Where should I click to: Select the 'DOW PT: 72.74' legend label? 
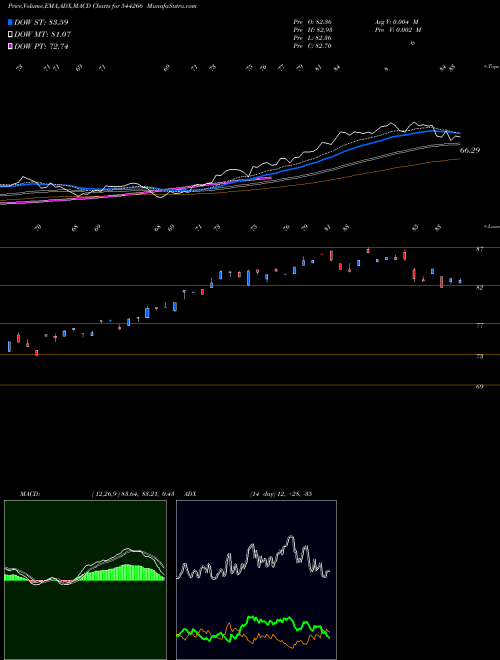tap(41, 46)
